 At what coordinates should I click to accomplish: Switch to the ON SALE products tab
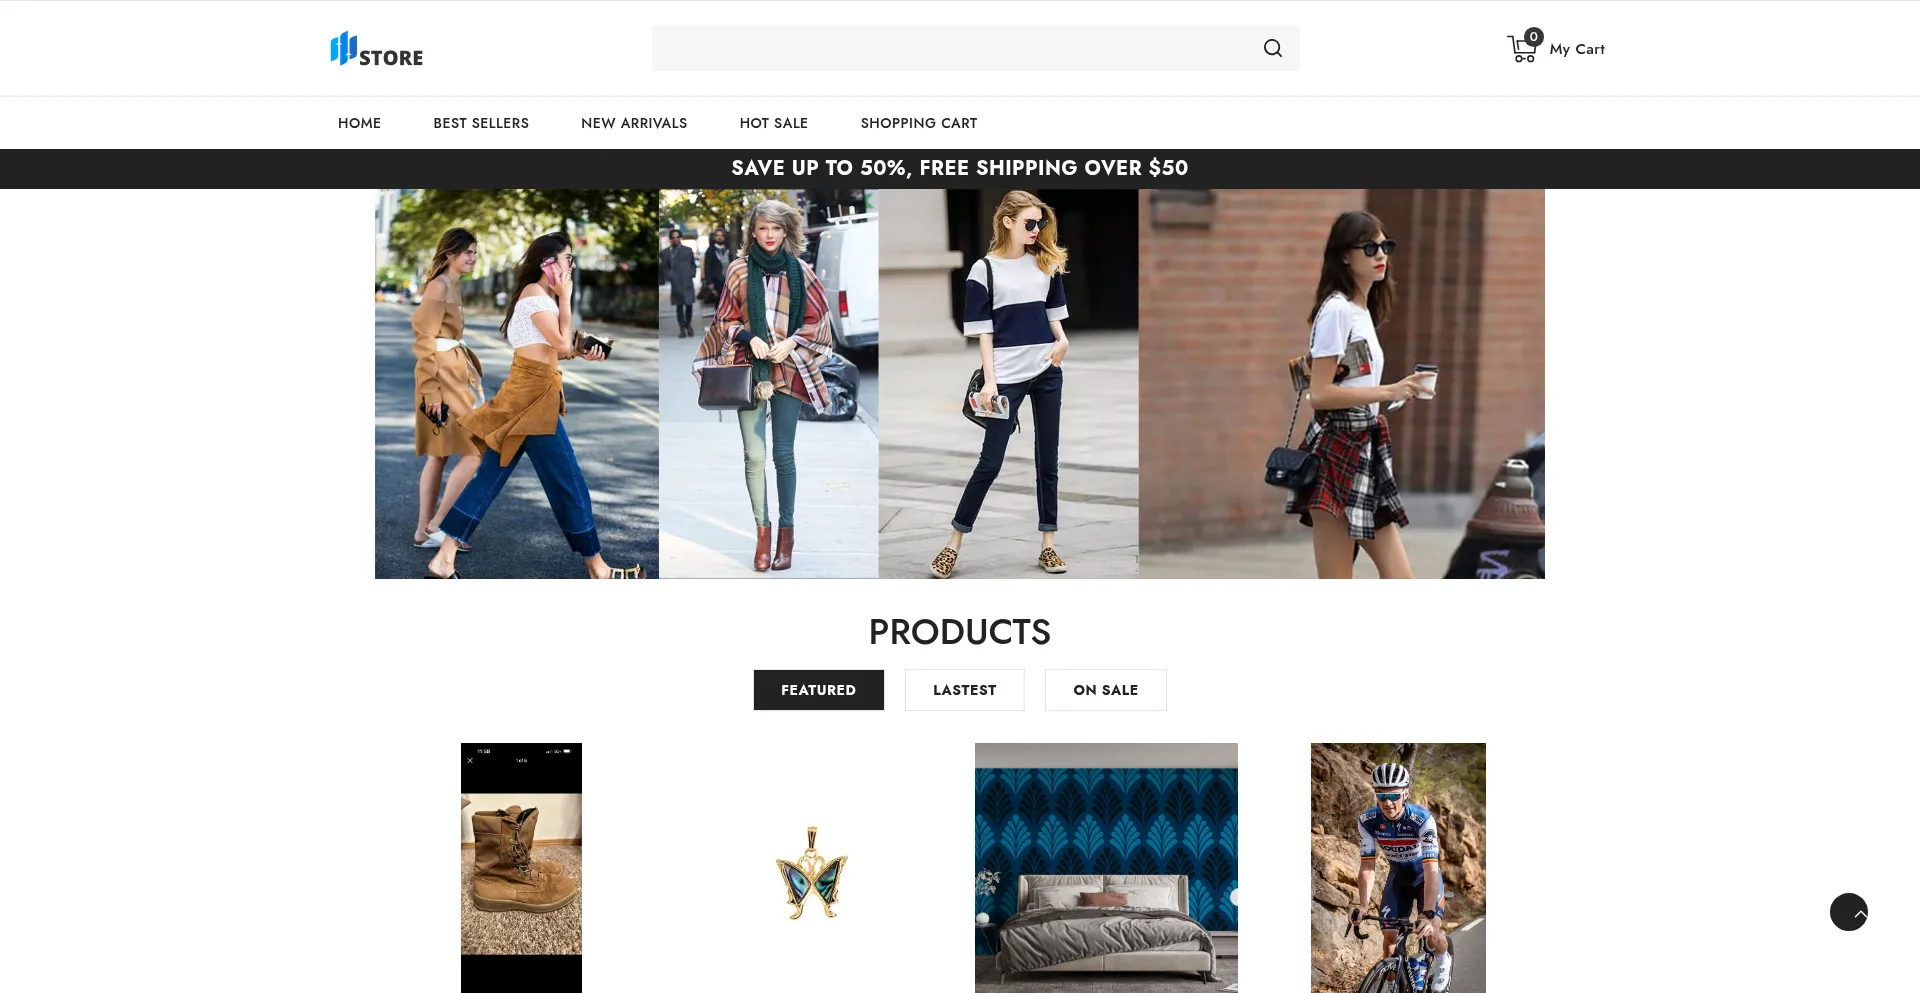tap(1106, 690)
